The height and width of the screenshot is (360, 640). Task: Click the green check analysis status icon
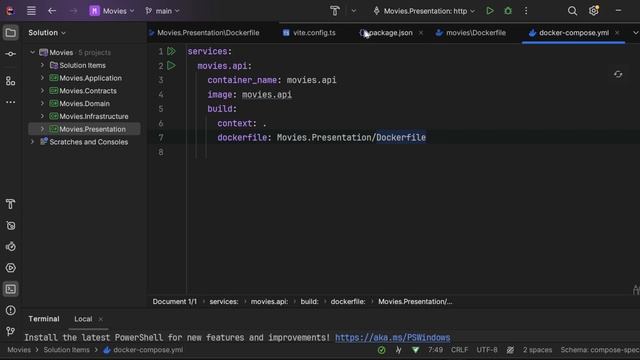point(381,350)
